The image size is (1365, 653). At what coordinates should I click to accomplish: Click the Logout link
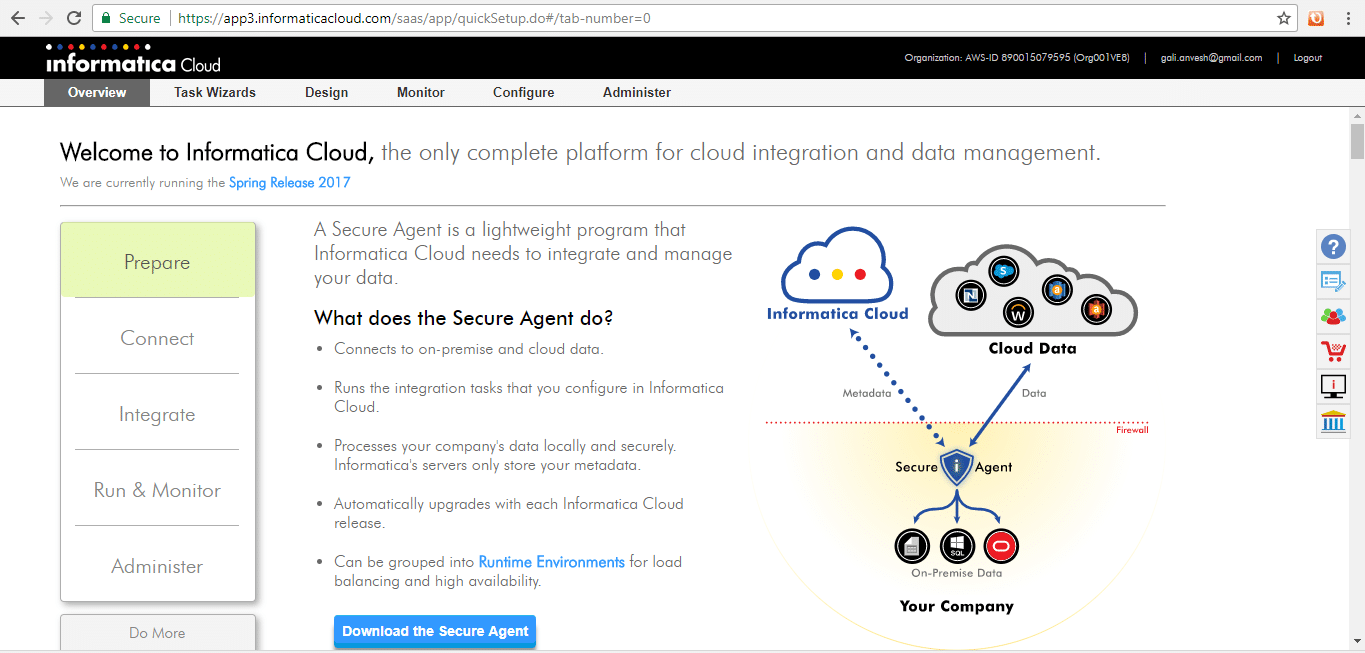click(1308, 58)
